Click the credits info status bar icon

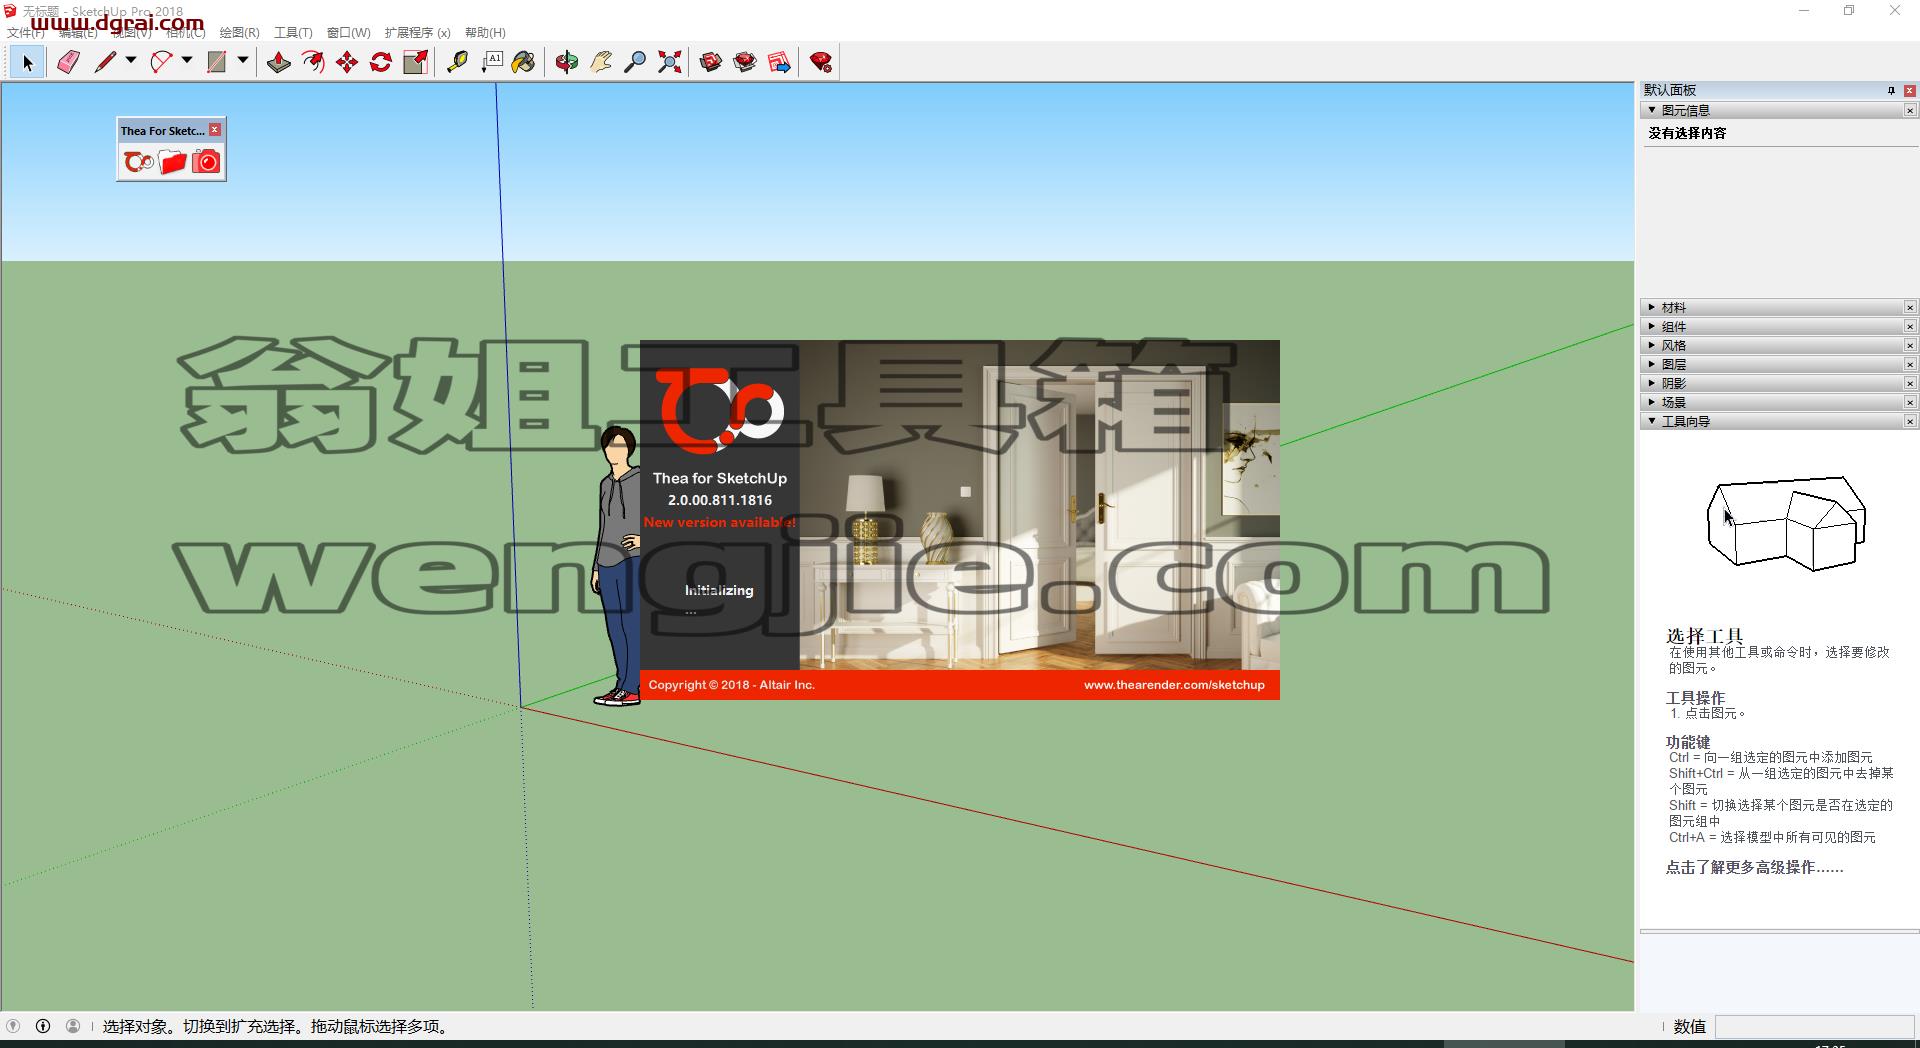(x=43, y=1026)
